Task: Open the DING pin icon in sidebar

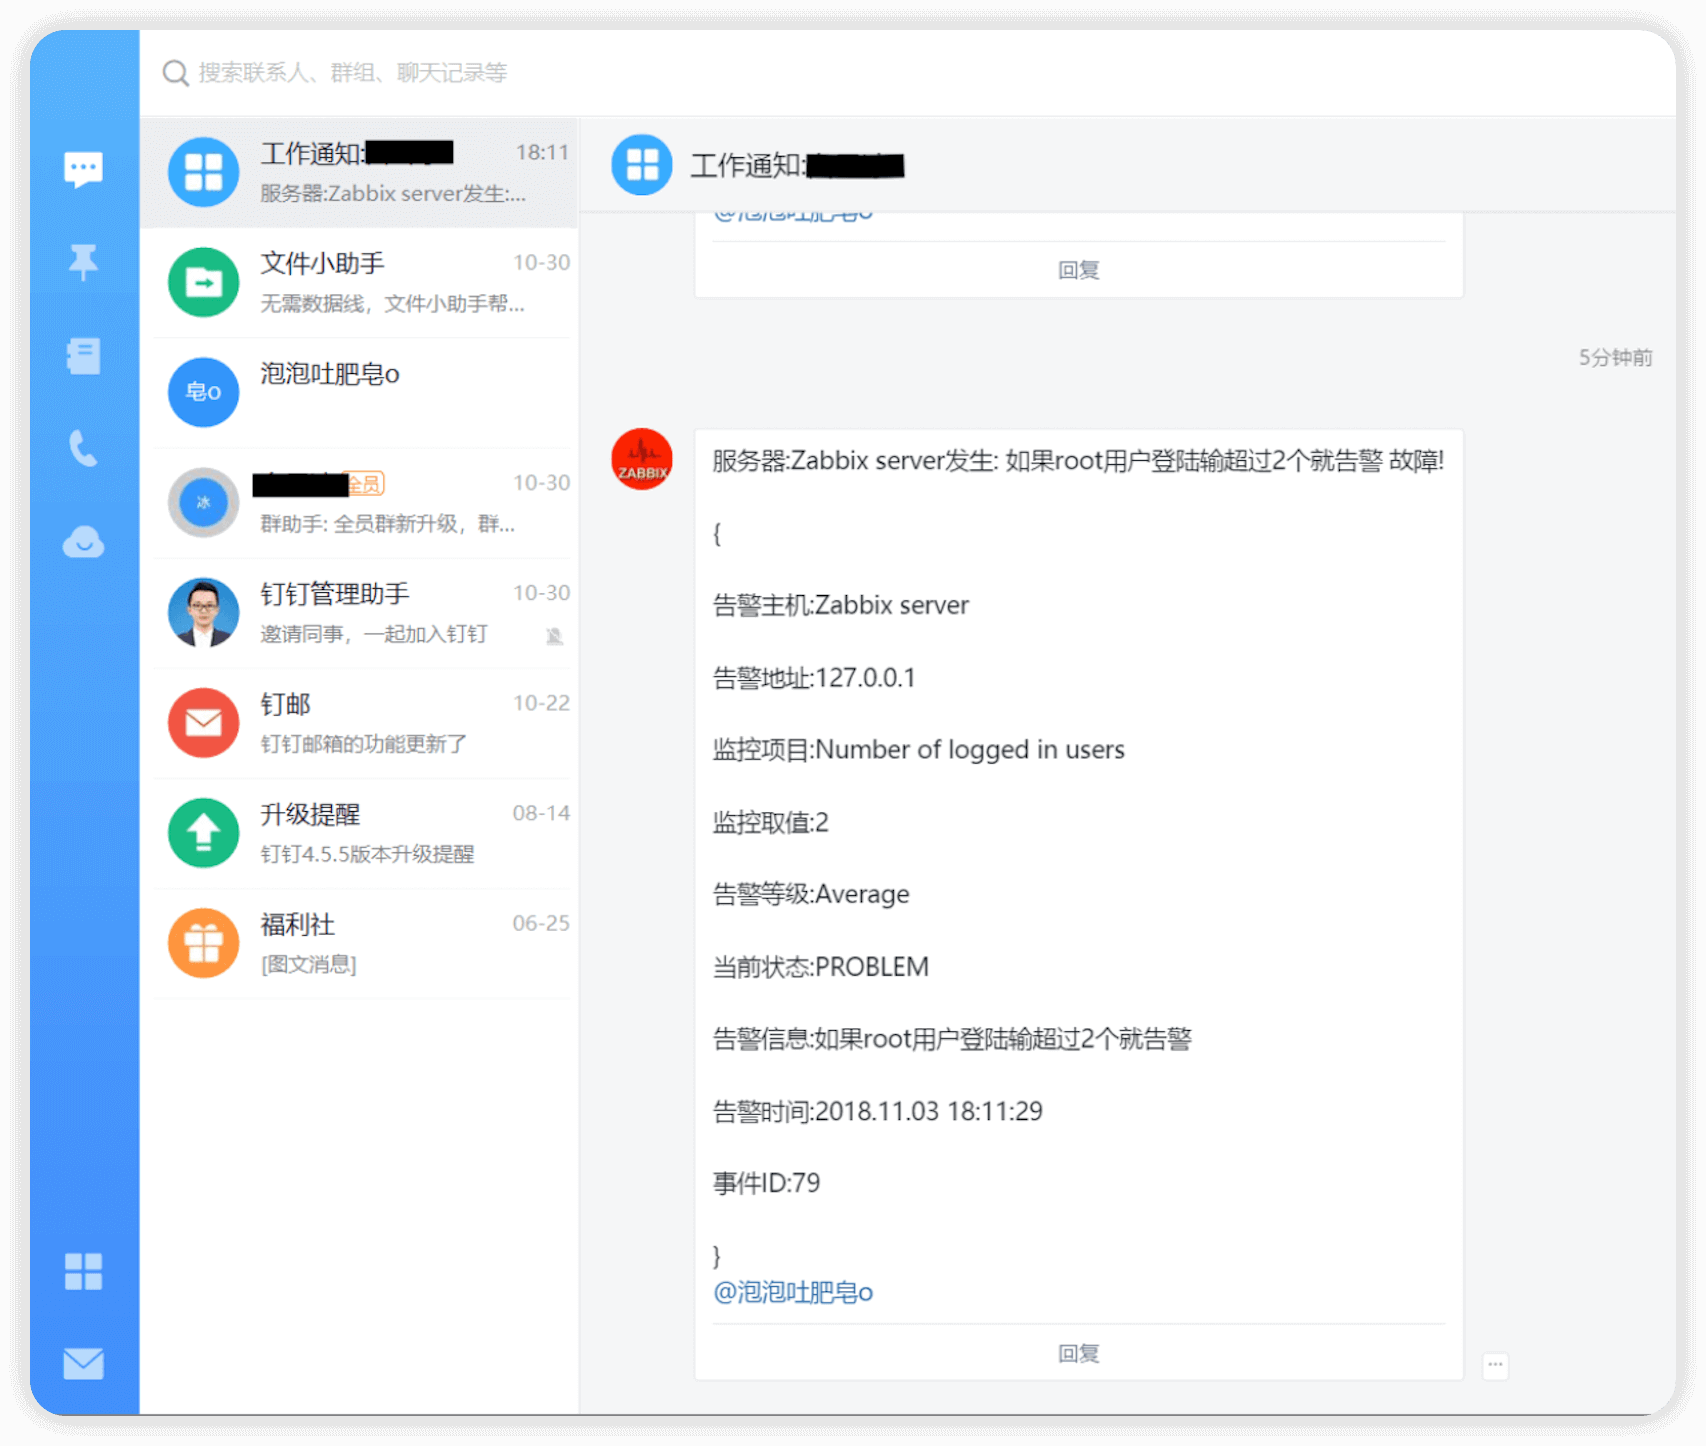Action: tap(83, 262)
